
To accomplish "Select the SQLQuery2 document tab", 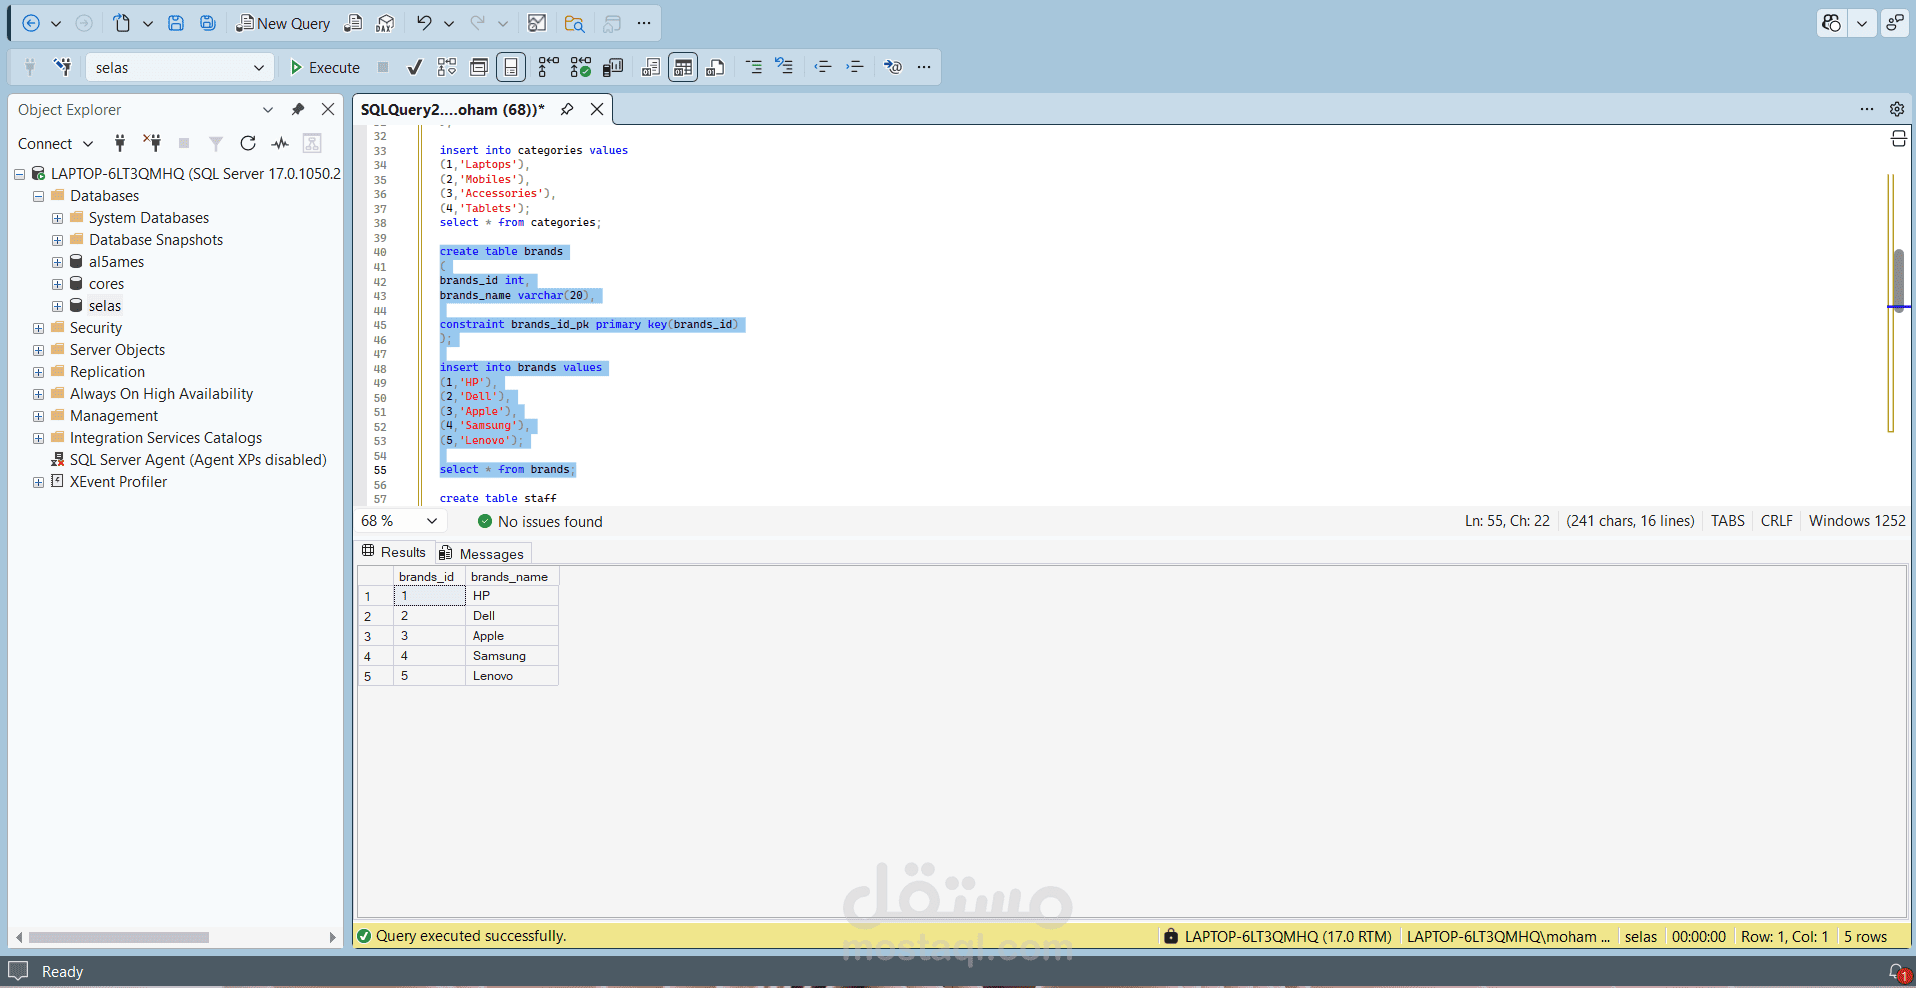I will point(452,109).
